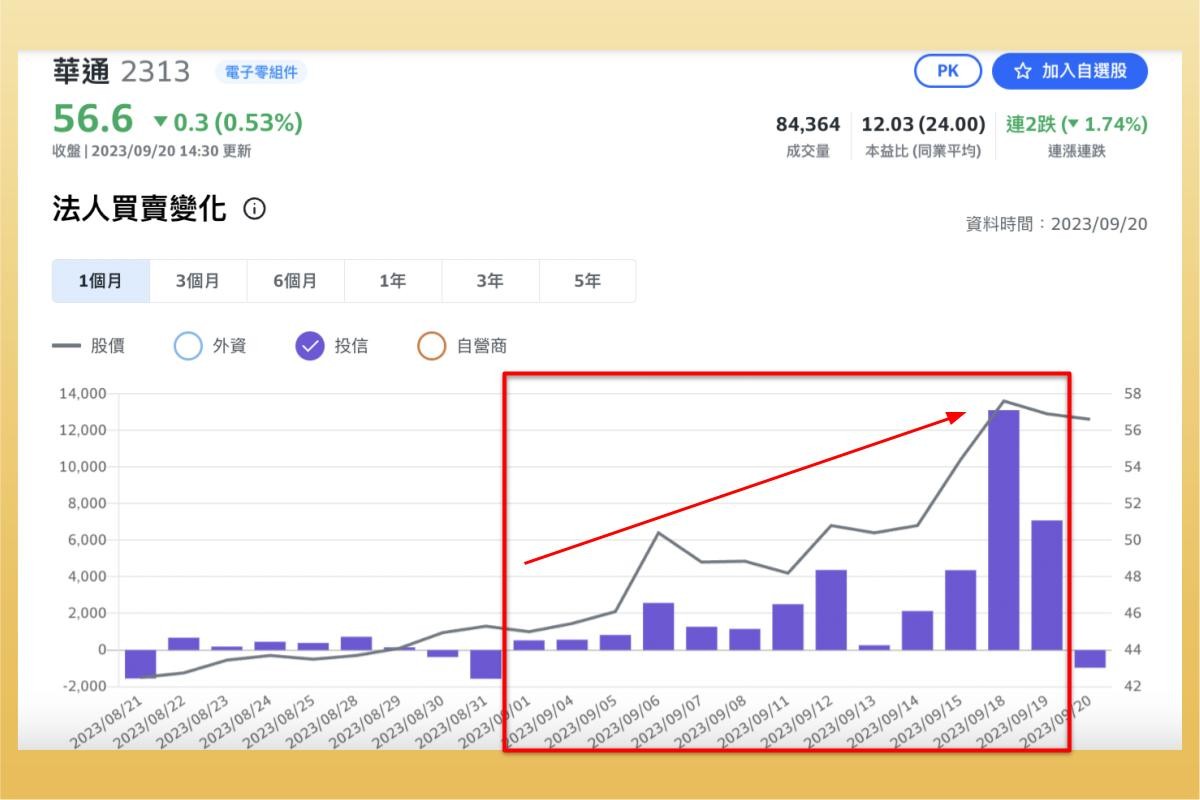1200x800 pixels.
Task: Switch to the 3個月 range tab
Action: pyautogui.click(x=198, y=281)
